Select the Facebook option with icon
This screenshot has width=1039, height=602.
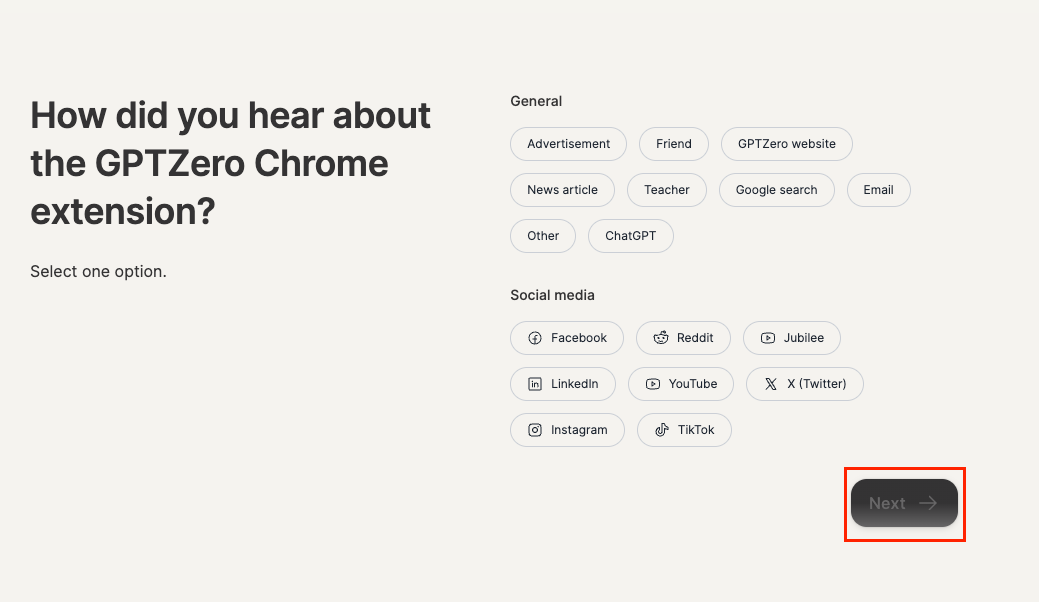click(x=567, y=338)
